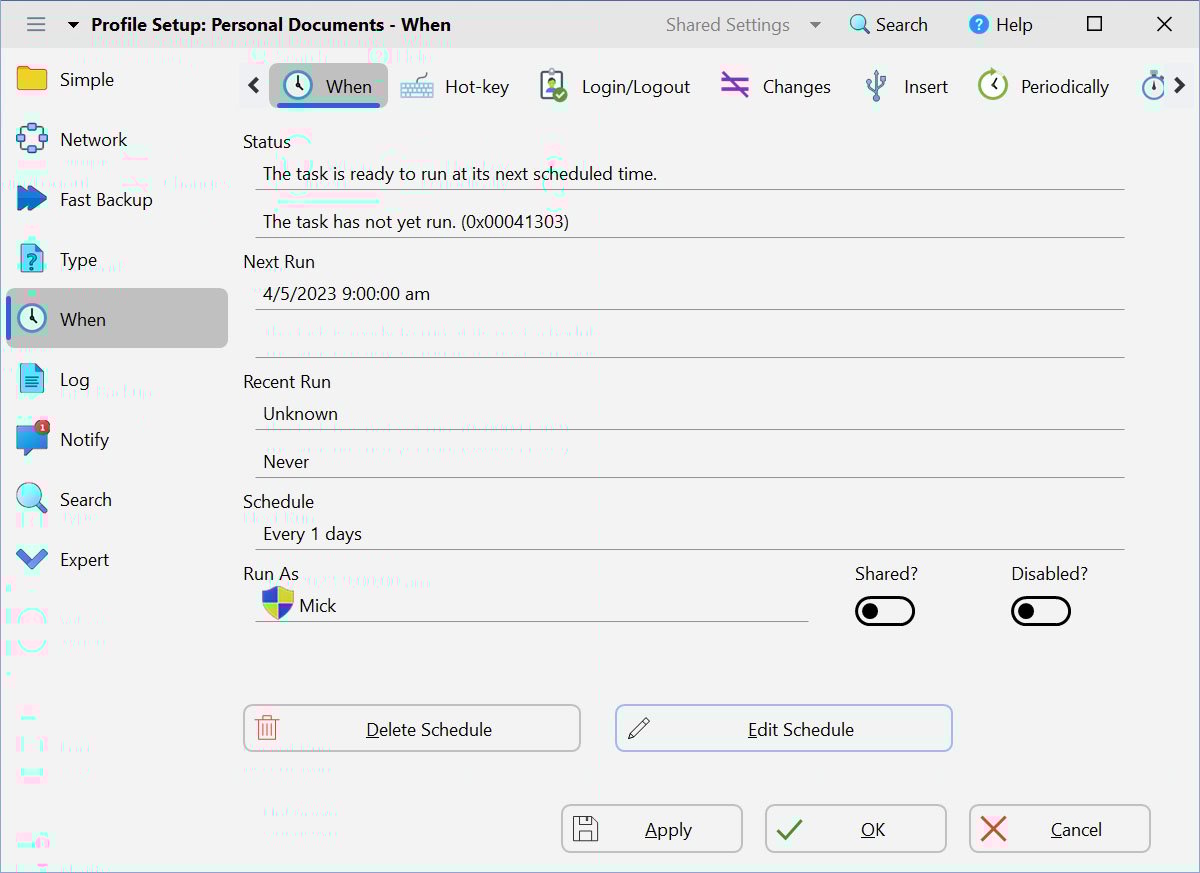Switch to Expert mode in sidebar

117,559
